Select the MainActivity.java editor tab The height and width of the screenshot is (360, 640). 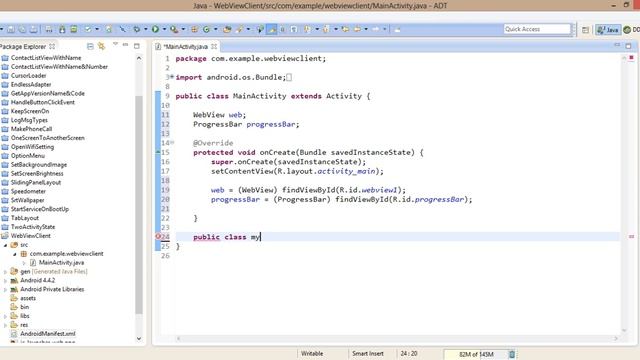click(x=186, y=47)
